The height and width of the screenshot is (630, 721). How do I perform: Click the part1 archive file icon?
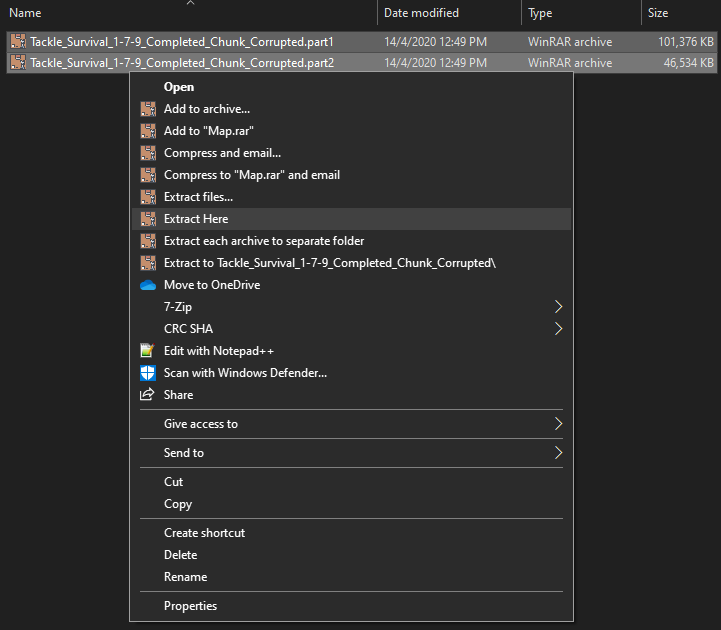pyautogui.click(x=18, y=42)
